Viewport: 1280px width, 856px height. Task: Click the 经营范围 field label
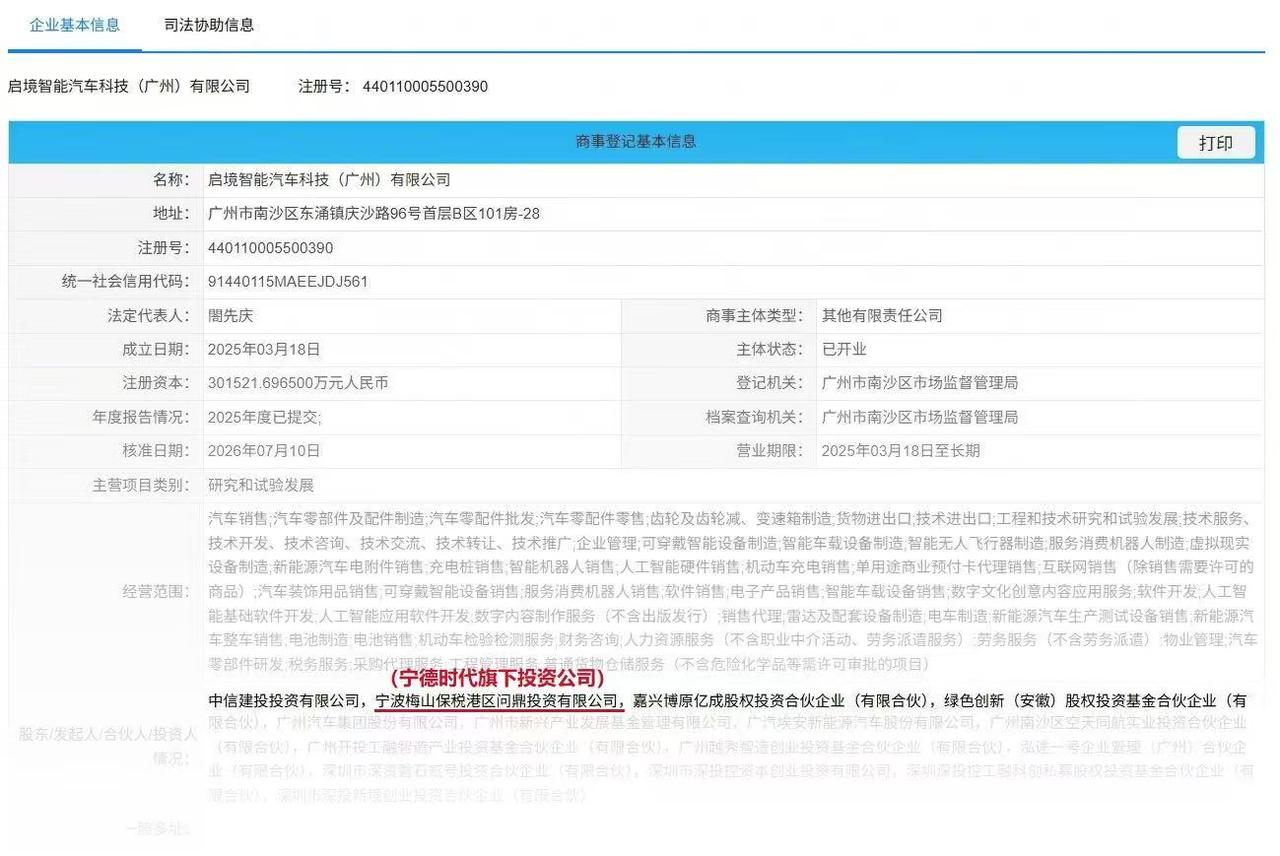(156, 591)
